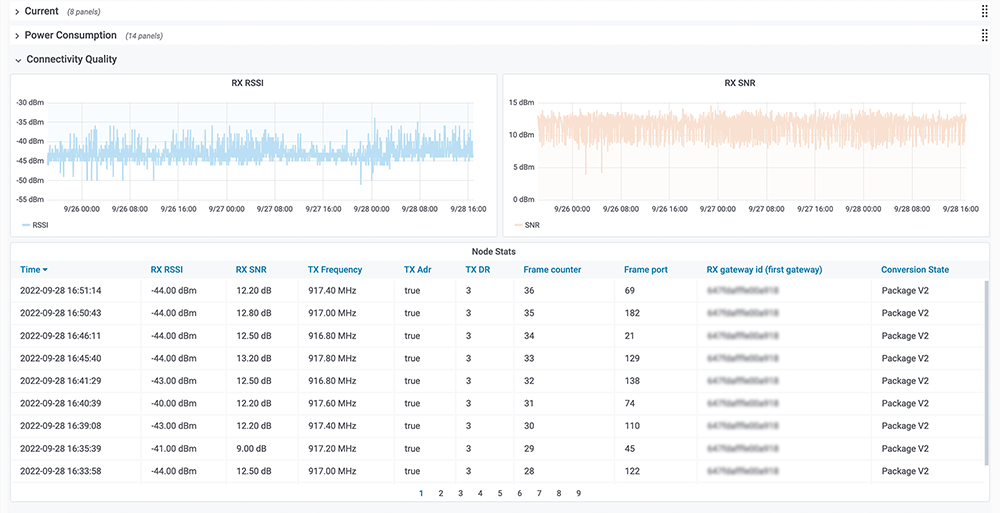
Task: Click the RX SNR line graph area
Action: pyautogui.click(x=752, y=151)
